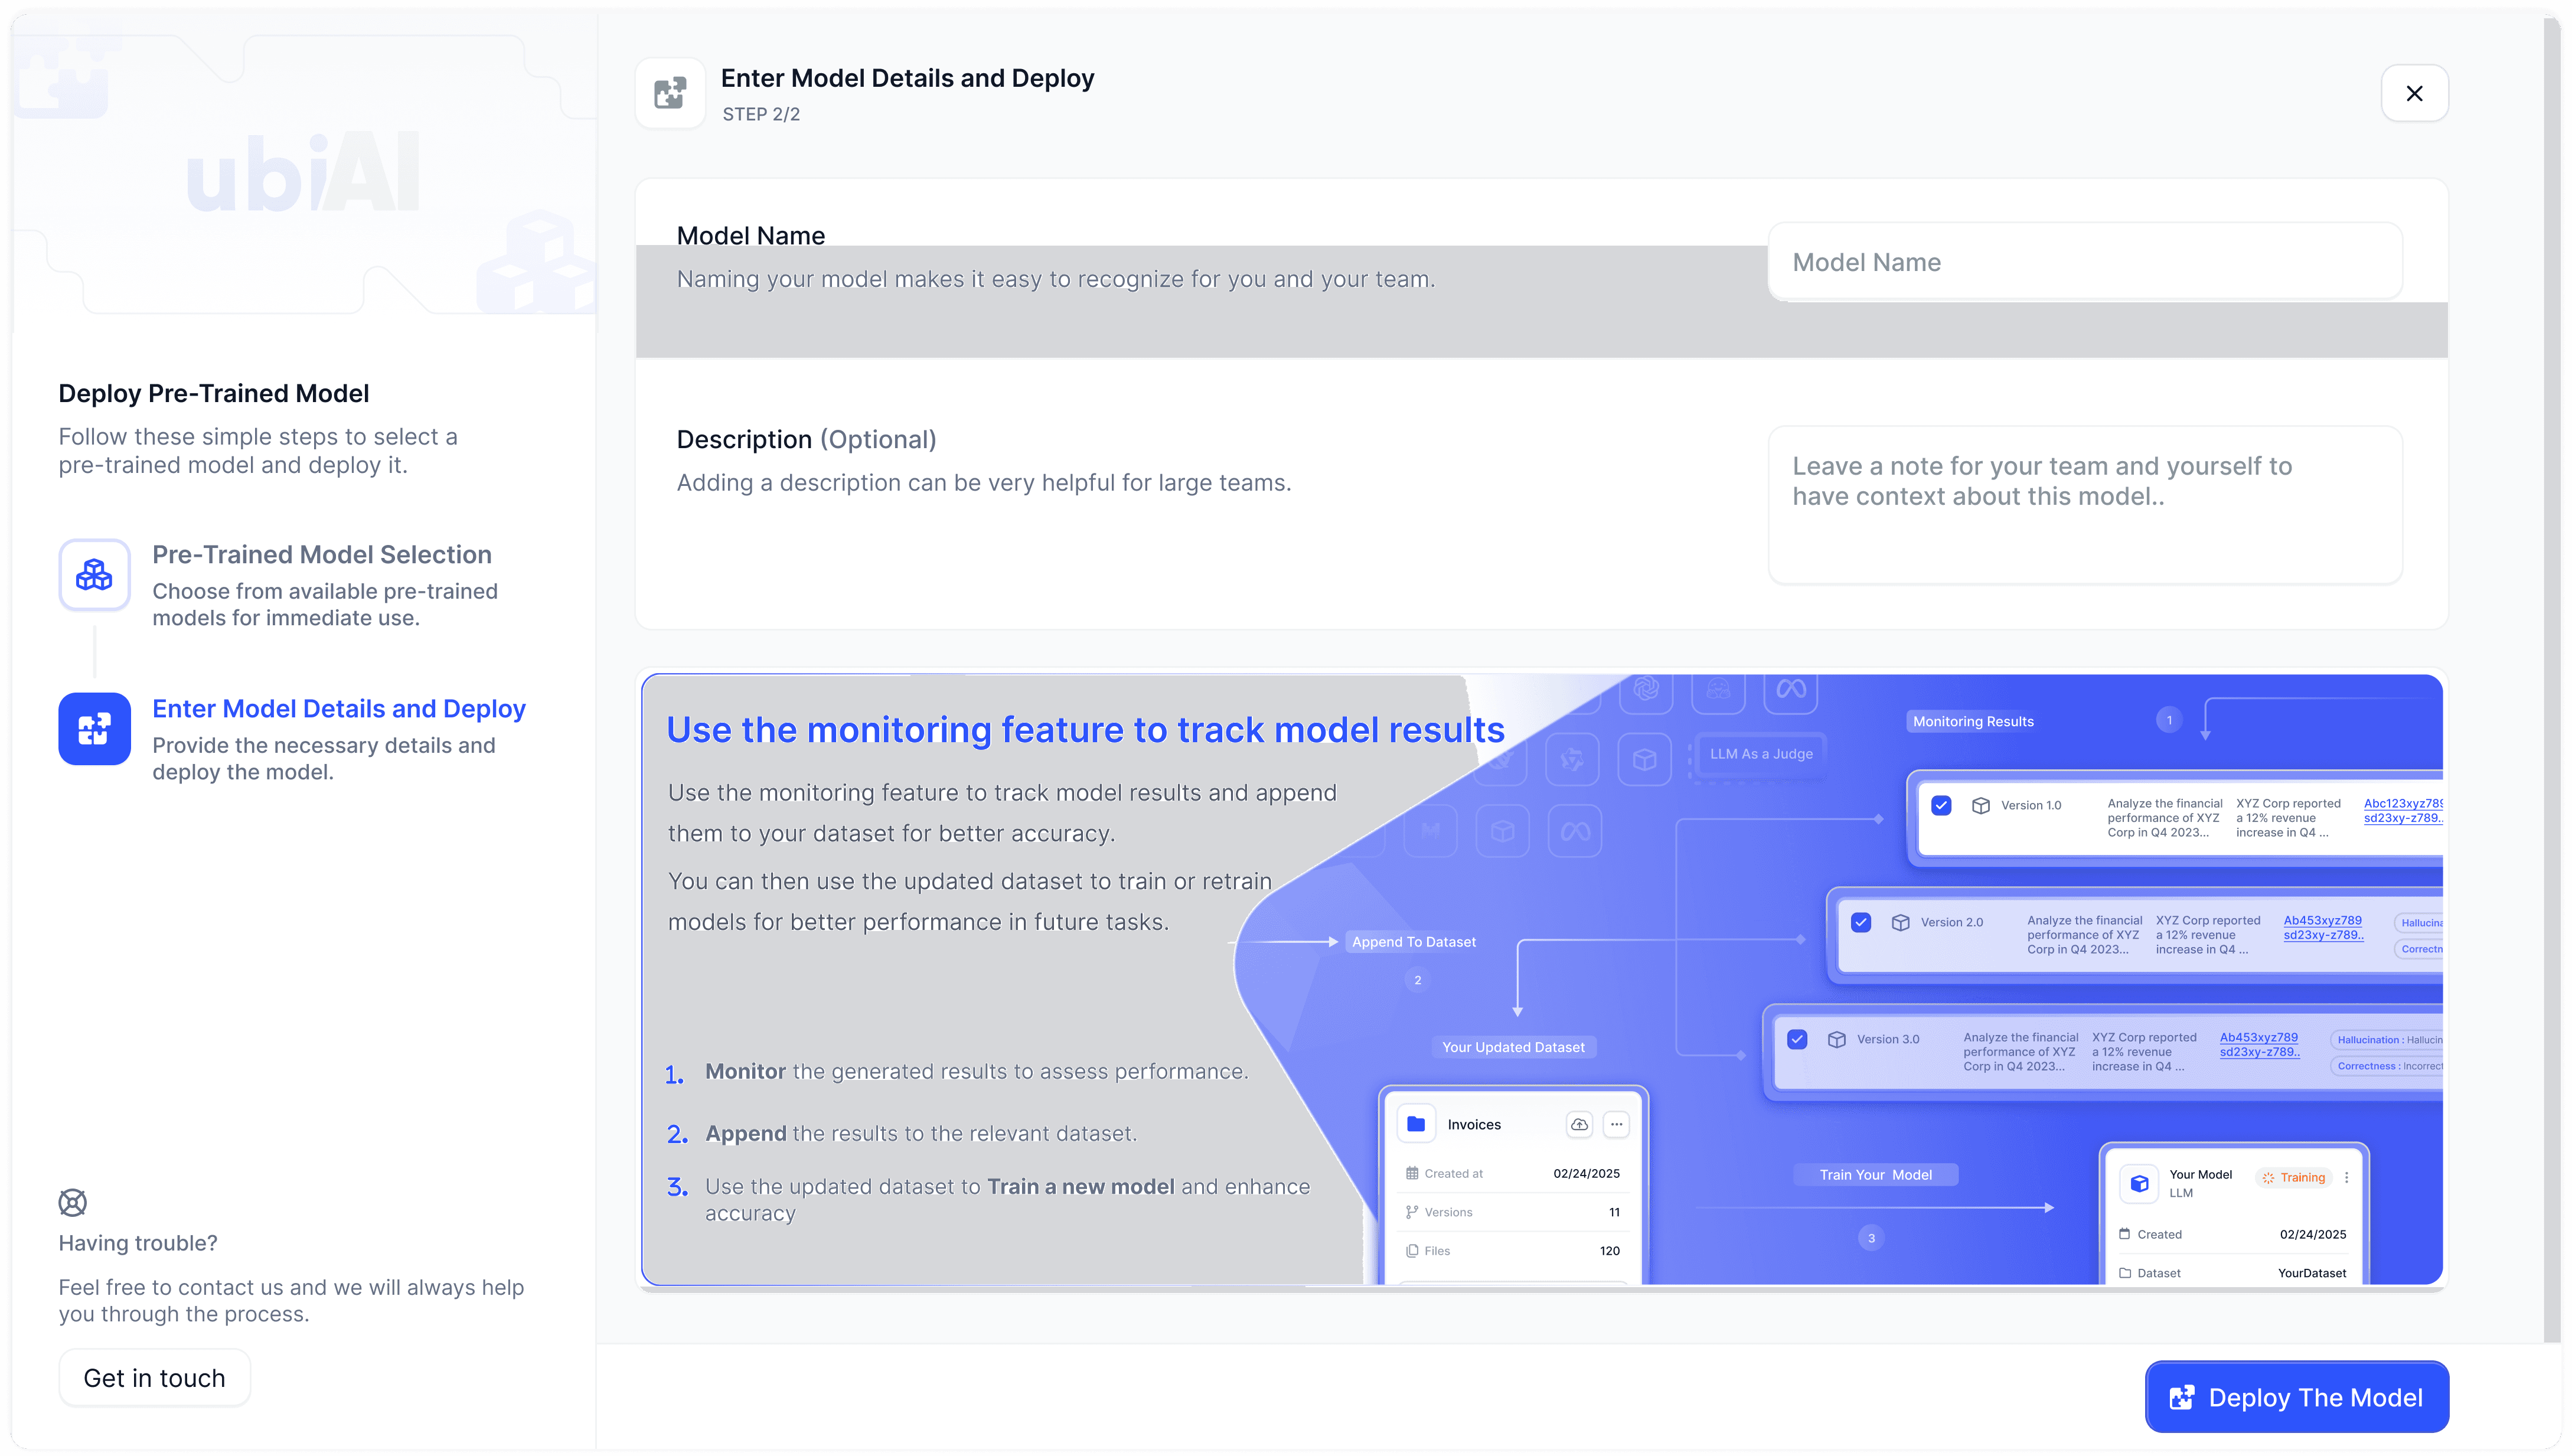Click into the Model Name input field

click(x=2084, y=262)
